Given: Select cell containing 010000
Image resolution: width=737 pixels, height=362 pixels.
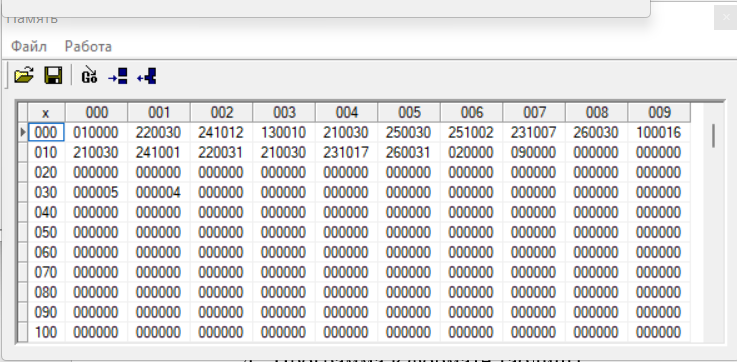Looking at the screenshot, I should [x=96, y=133].
